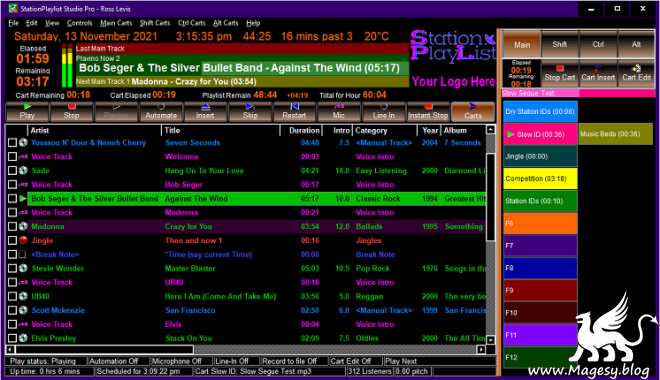The image size is (660, 380).
Task: Open the Alt Carts menu
Action: point(226,23)
